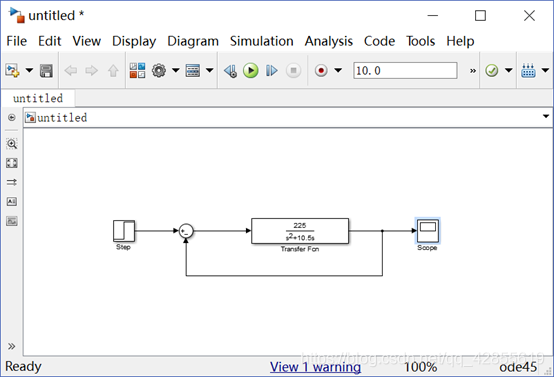Select the Image annotation tool
This screenshot has width=554, height=377.
[x=12, y=221]
